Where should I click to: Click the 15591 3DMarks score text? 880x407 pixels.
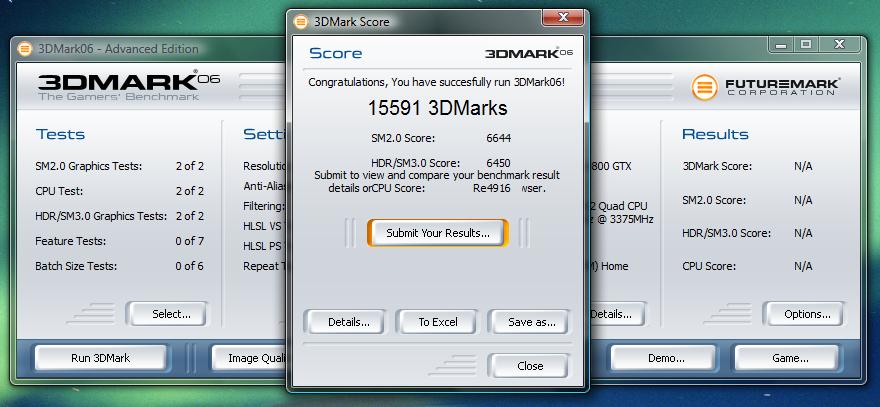(438, 108)
